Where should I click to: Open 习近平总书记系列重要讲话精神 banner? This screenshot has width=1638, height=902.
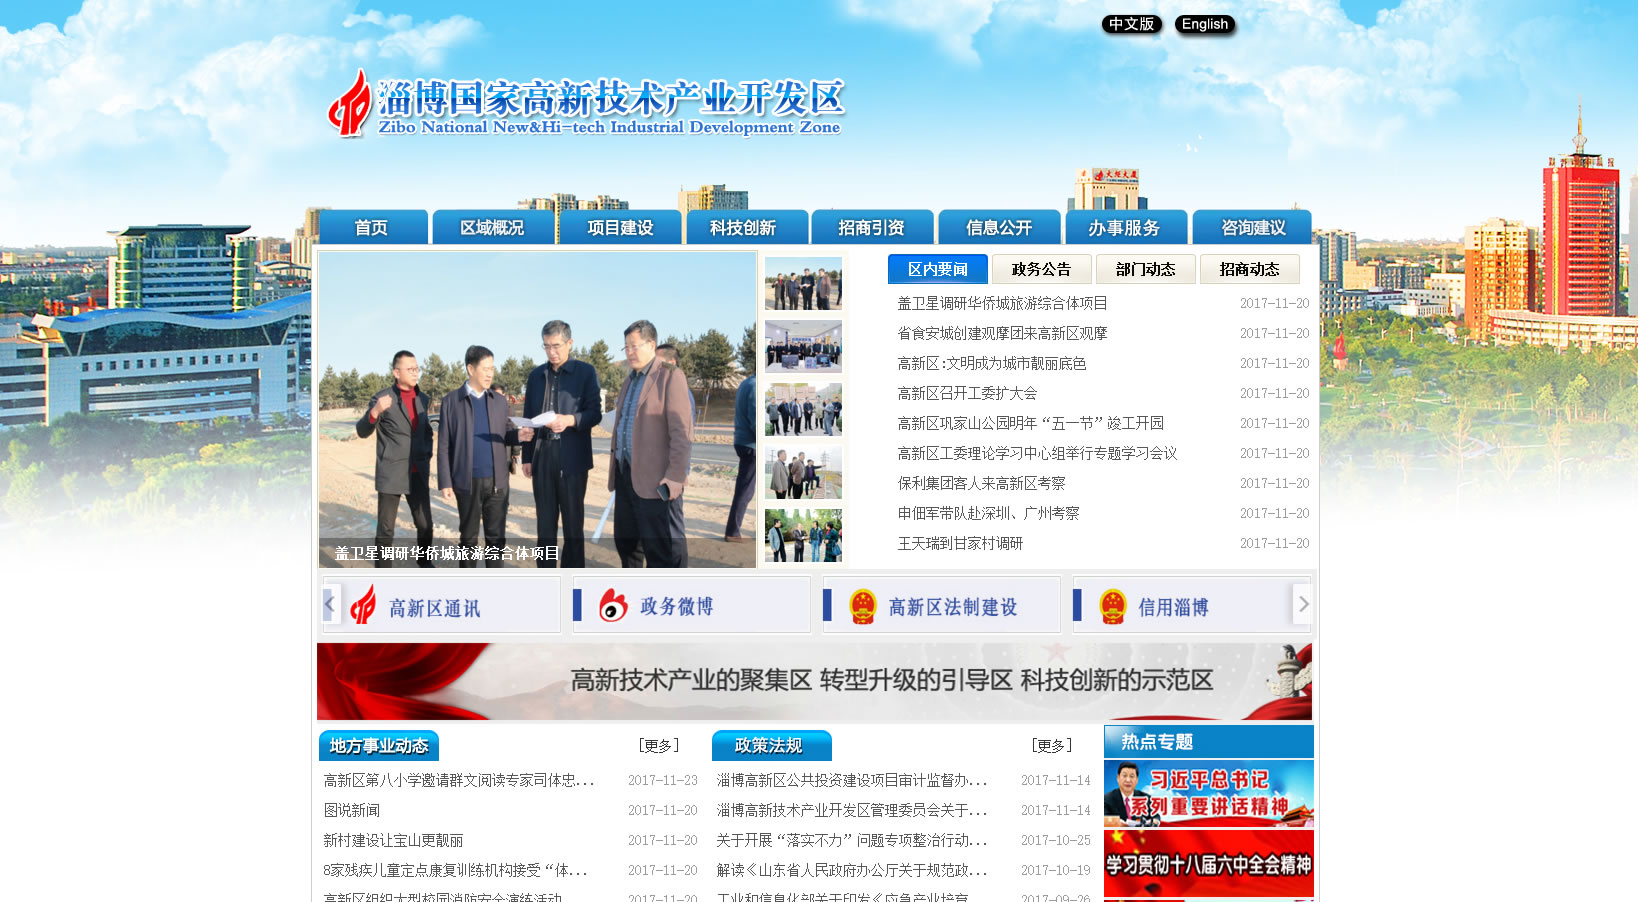(x=1208, y=793)
